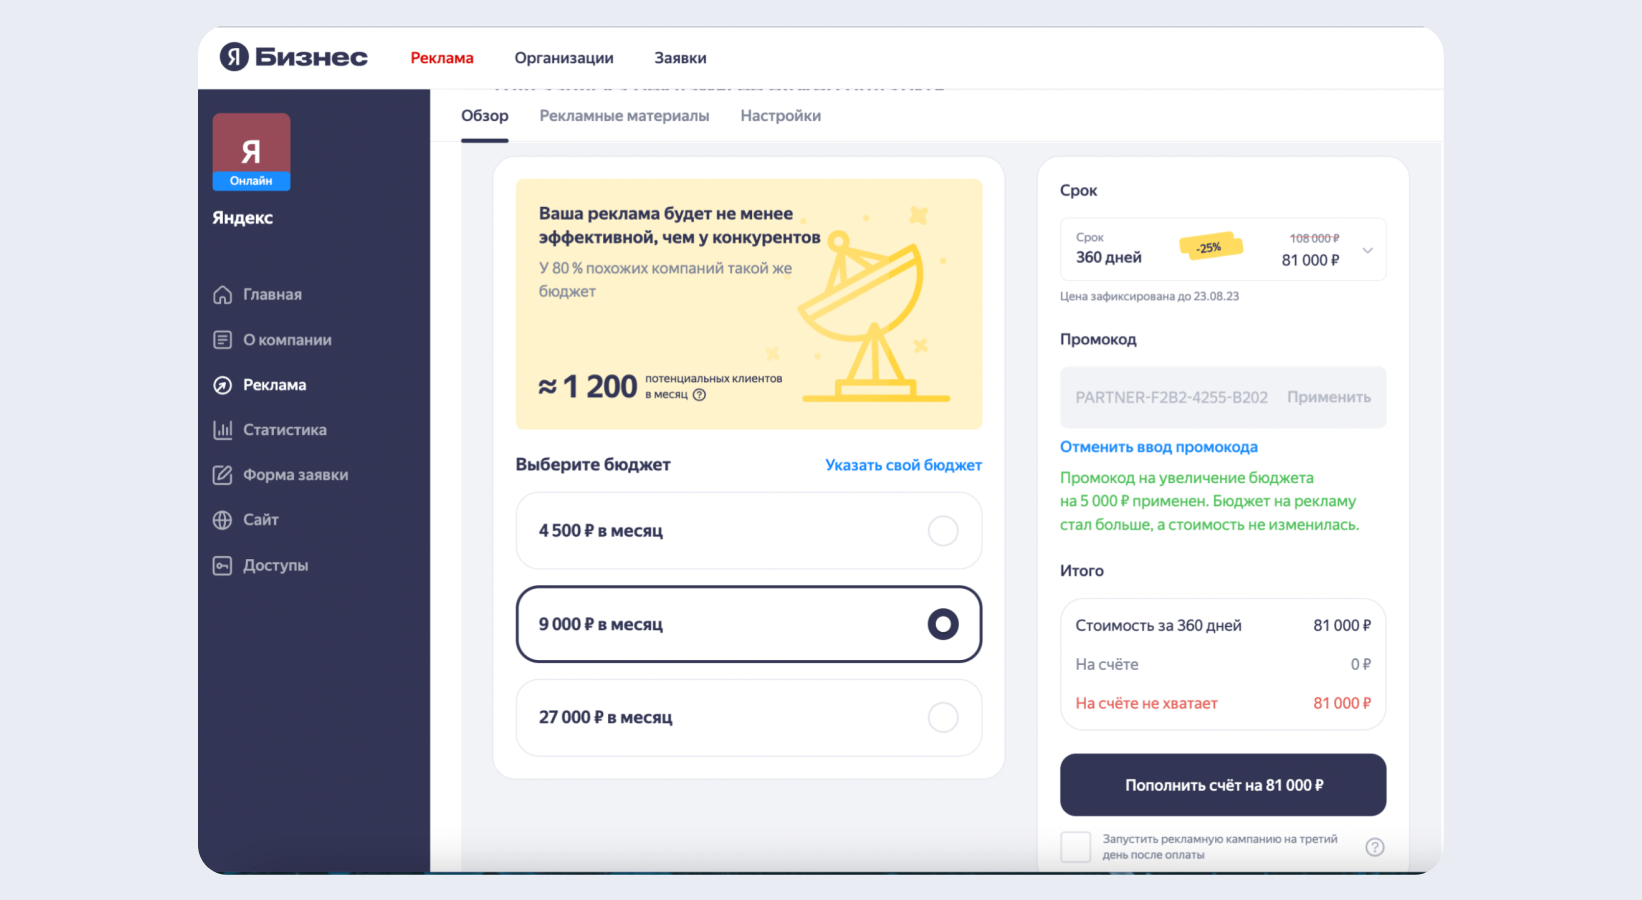The image size is (1642, 900).
Task: Switch to the Рекламные материалы tab
Action: click(624, 116)
